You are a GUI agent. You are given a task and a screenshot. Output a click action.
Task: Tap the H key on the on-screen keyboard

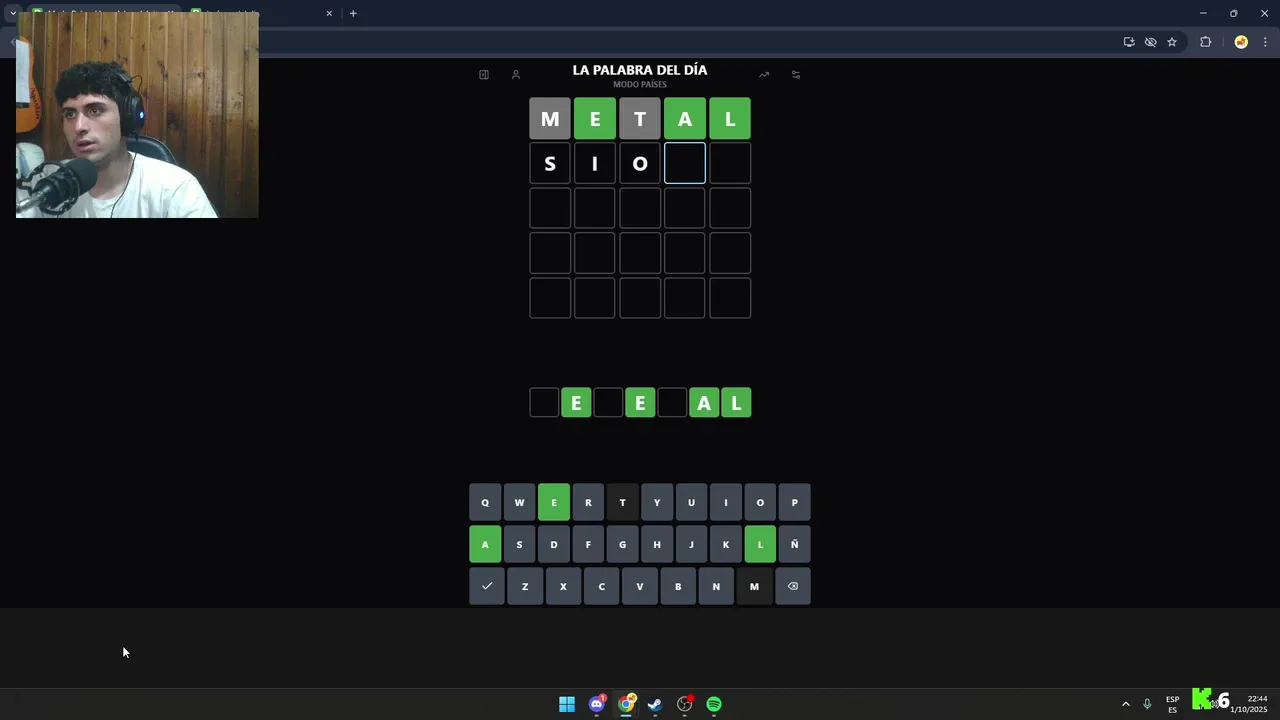pyautogui.click(x=657, y=544)
